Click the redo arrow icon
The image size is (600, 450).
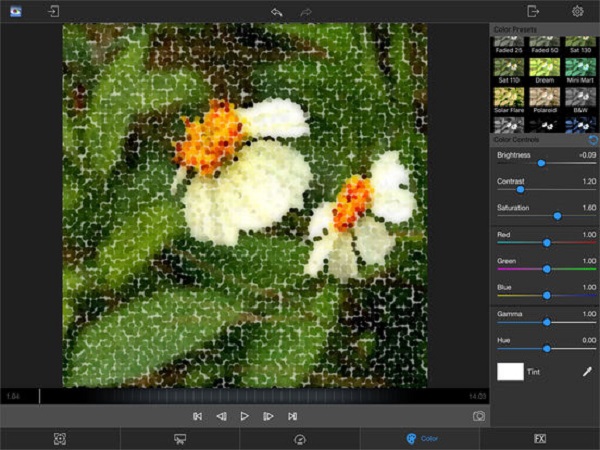[x=306, y=11]
